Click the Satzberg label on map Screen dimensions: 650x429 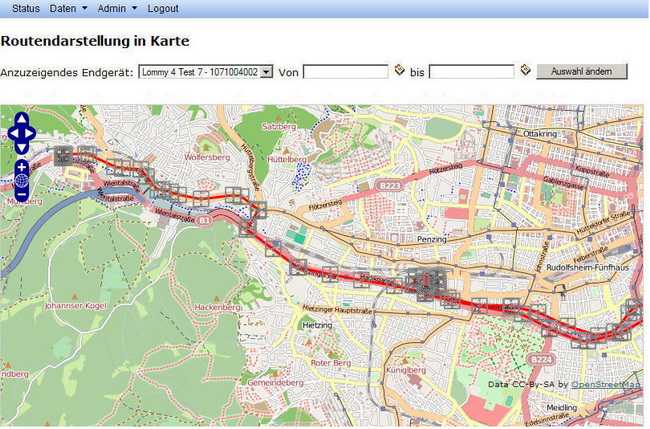point(279,127)
